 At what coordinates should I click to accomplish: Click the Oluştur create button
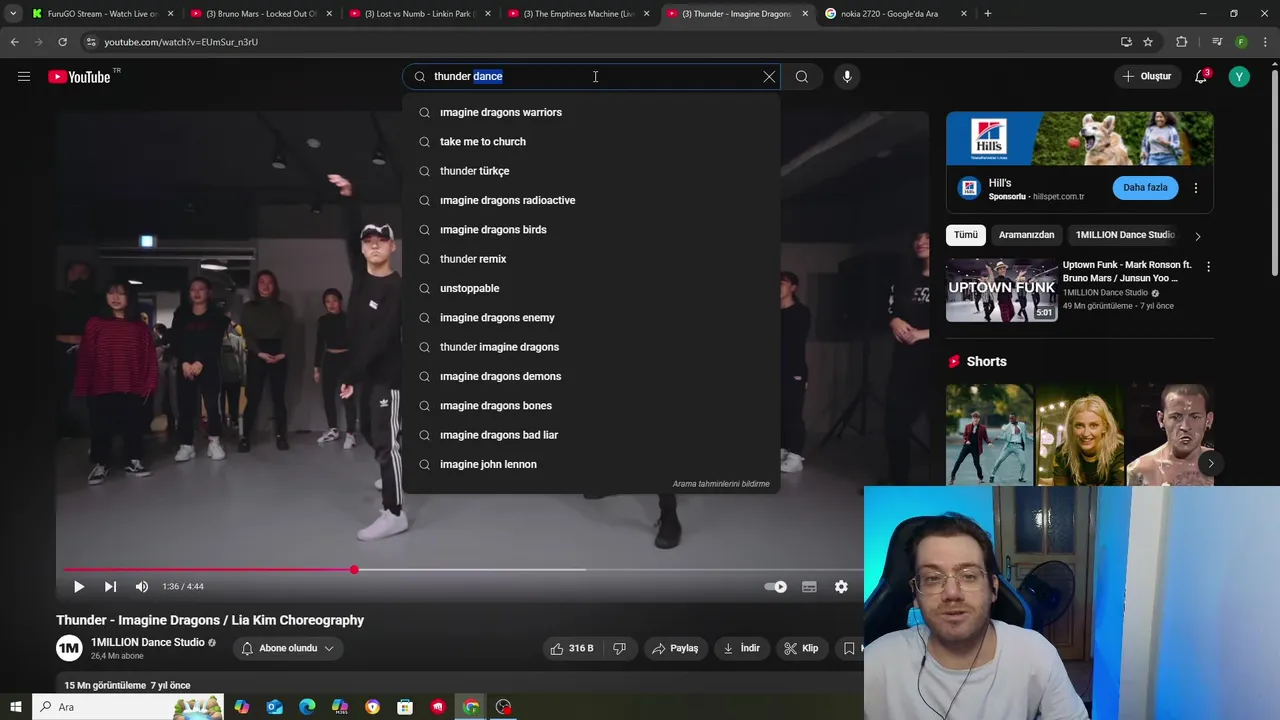(1146, 77)
